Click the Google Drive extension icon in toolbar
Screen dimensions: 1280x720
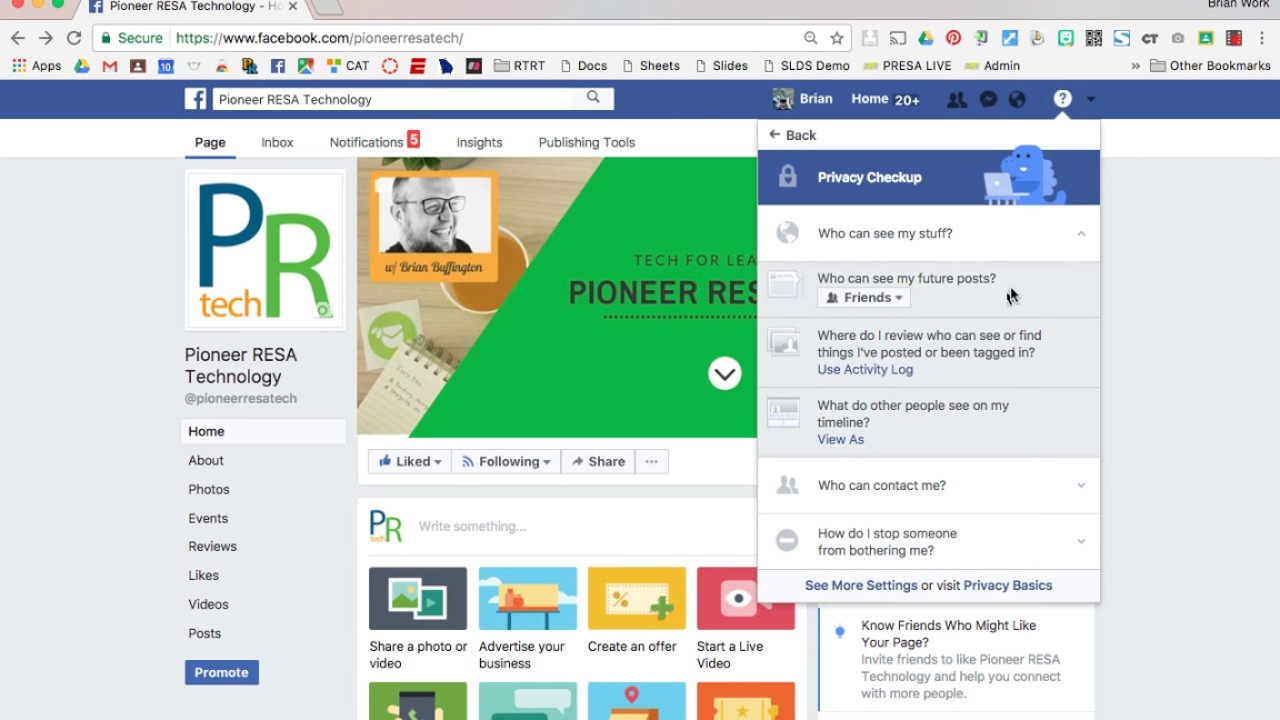pos(925,38)
